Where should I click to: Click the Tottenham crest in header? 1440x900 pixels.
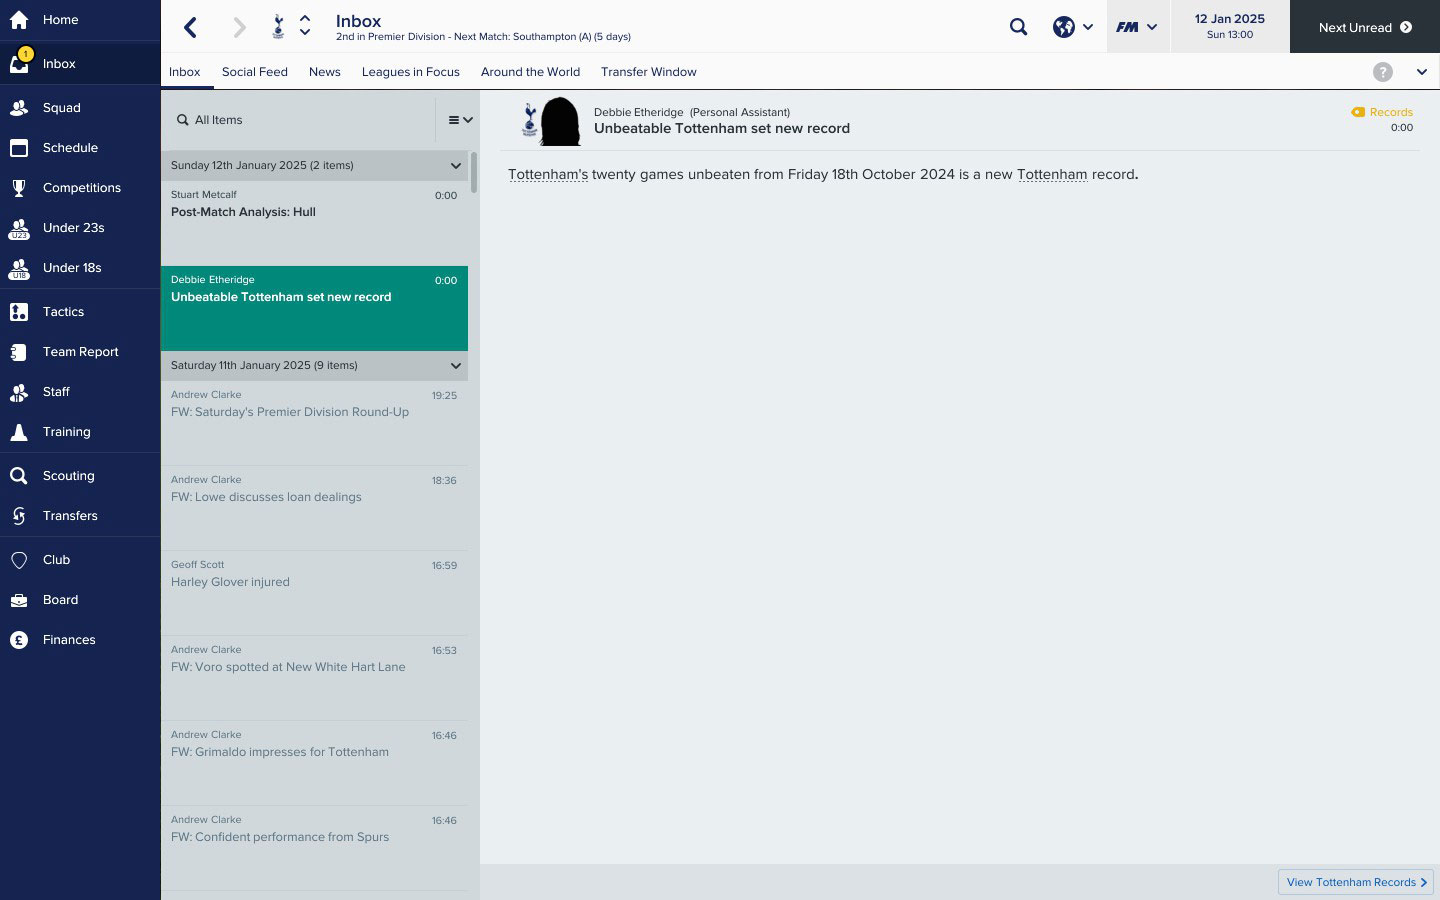click(278, 27)
